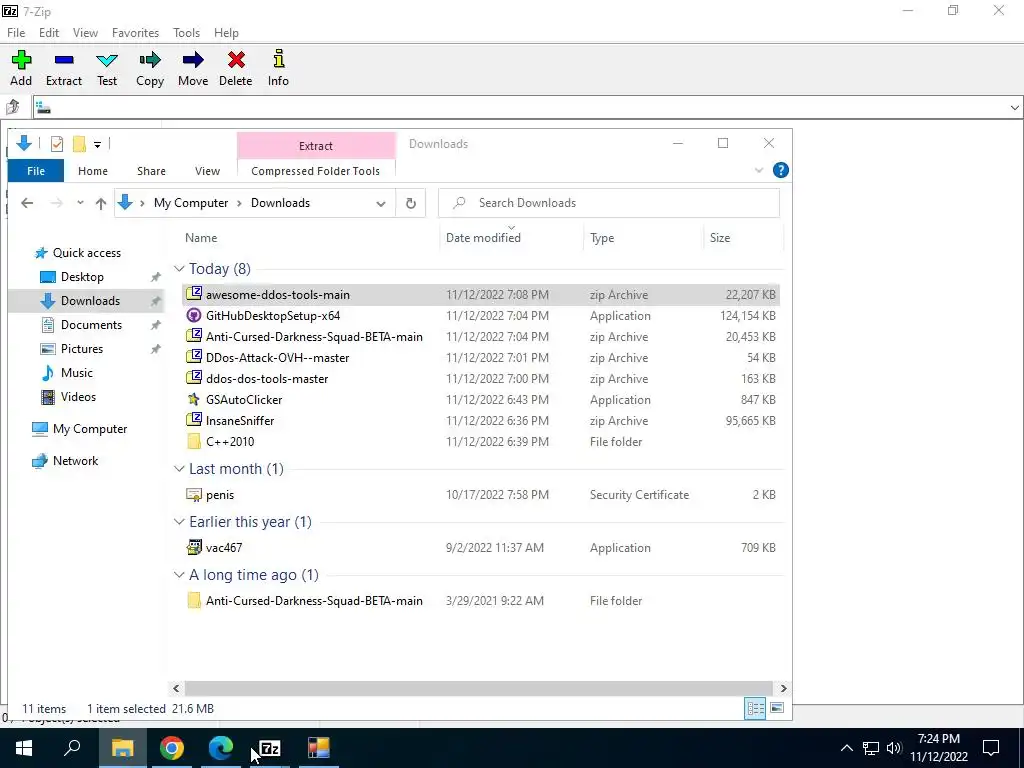The image size is (1024, 768).
Task: Click the Search Downloads input field
Action: click(609, 203)
